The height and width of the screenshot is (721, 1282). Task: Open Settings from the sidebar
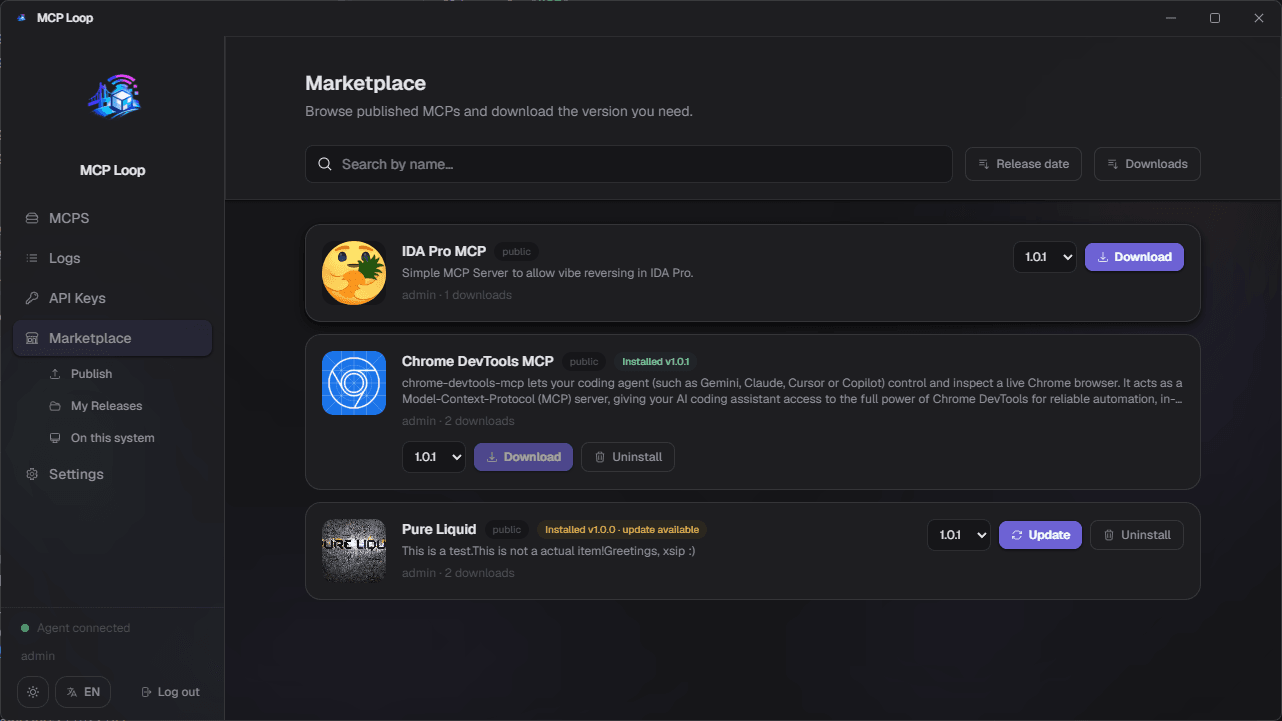tap(112, 474)
